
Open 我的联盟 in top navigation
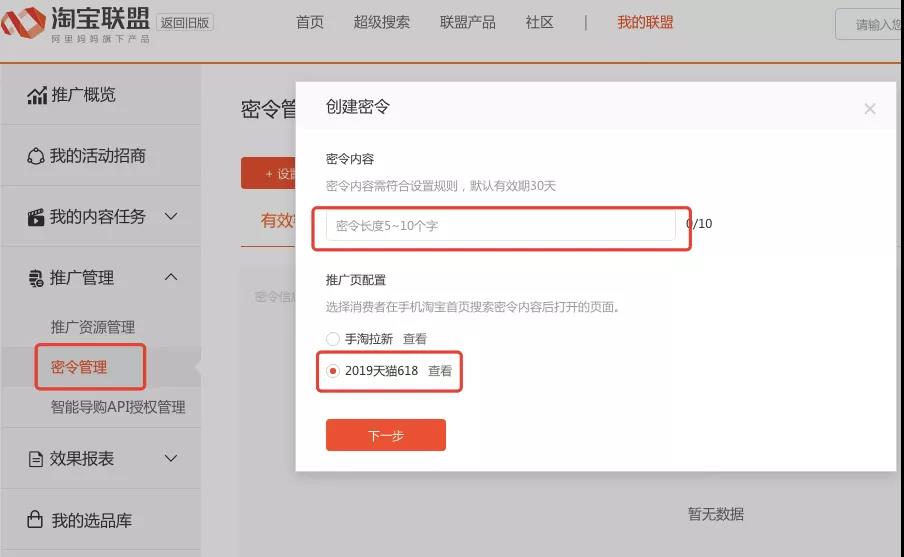(x=645, y=22)
